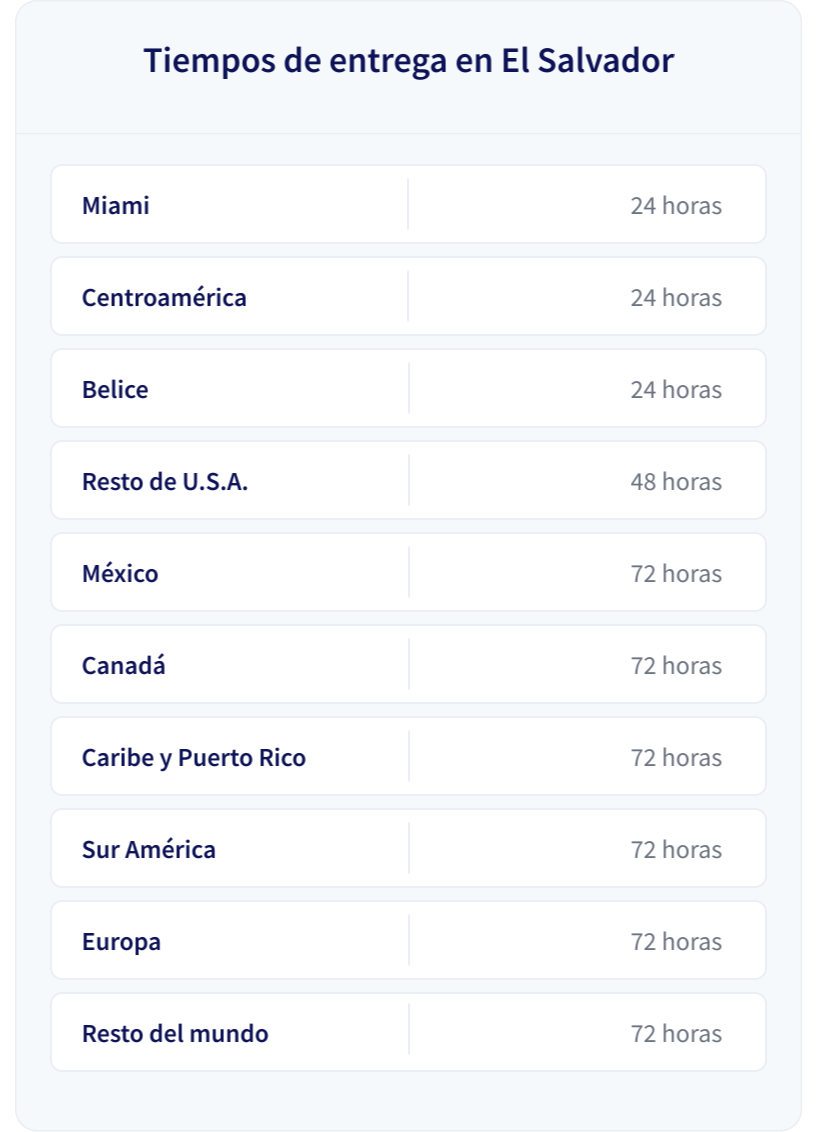Click the Caribe y Puerto Rico label

pos(193,758)
